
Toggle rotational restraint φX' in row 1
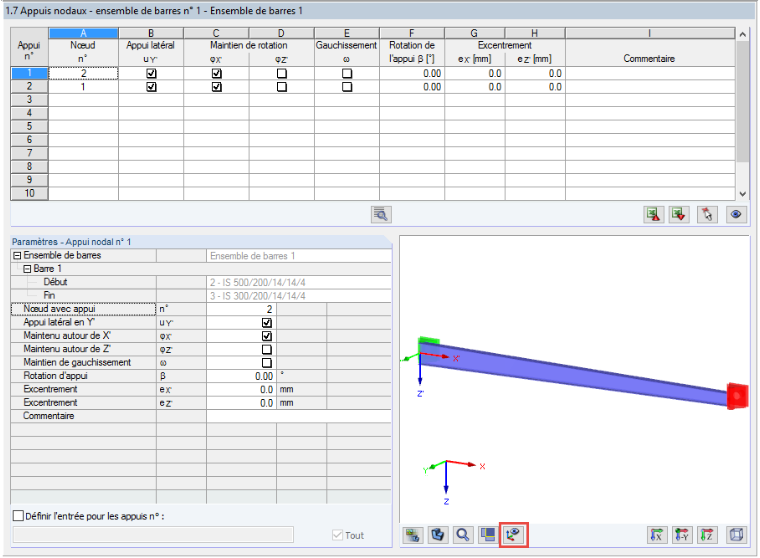pos(217,73)
